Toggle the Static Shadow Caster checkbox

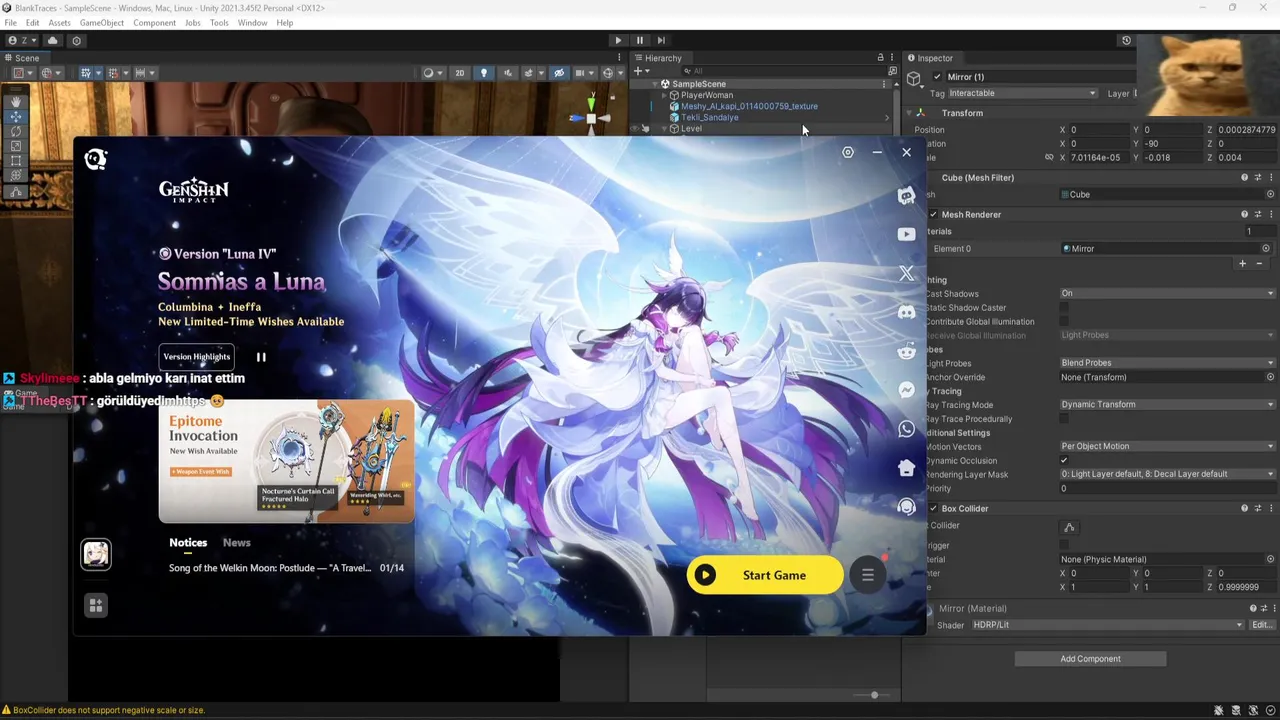pyautogui.click(x=1064, y=308)
